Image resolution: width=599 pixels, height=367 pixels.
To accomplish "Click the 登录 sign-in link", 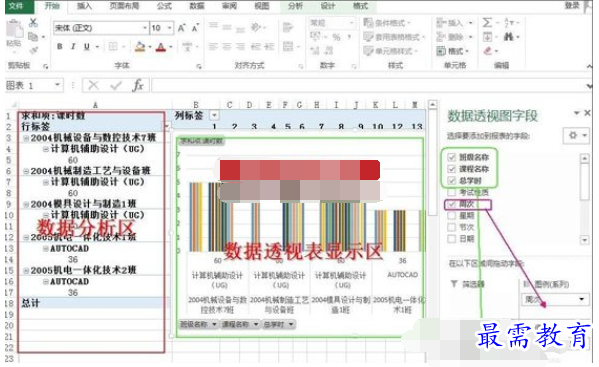I will [x=572, y=5].
